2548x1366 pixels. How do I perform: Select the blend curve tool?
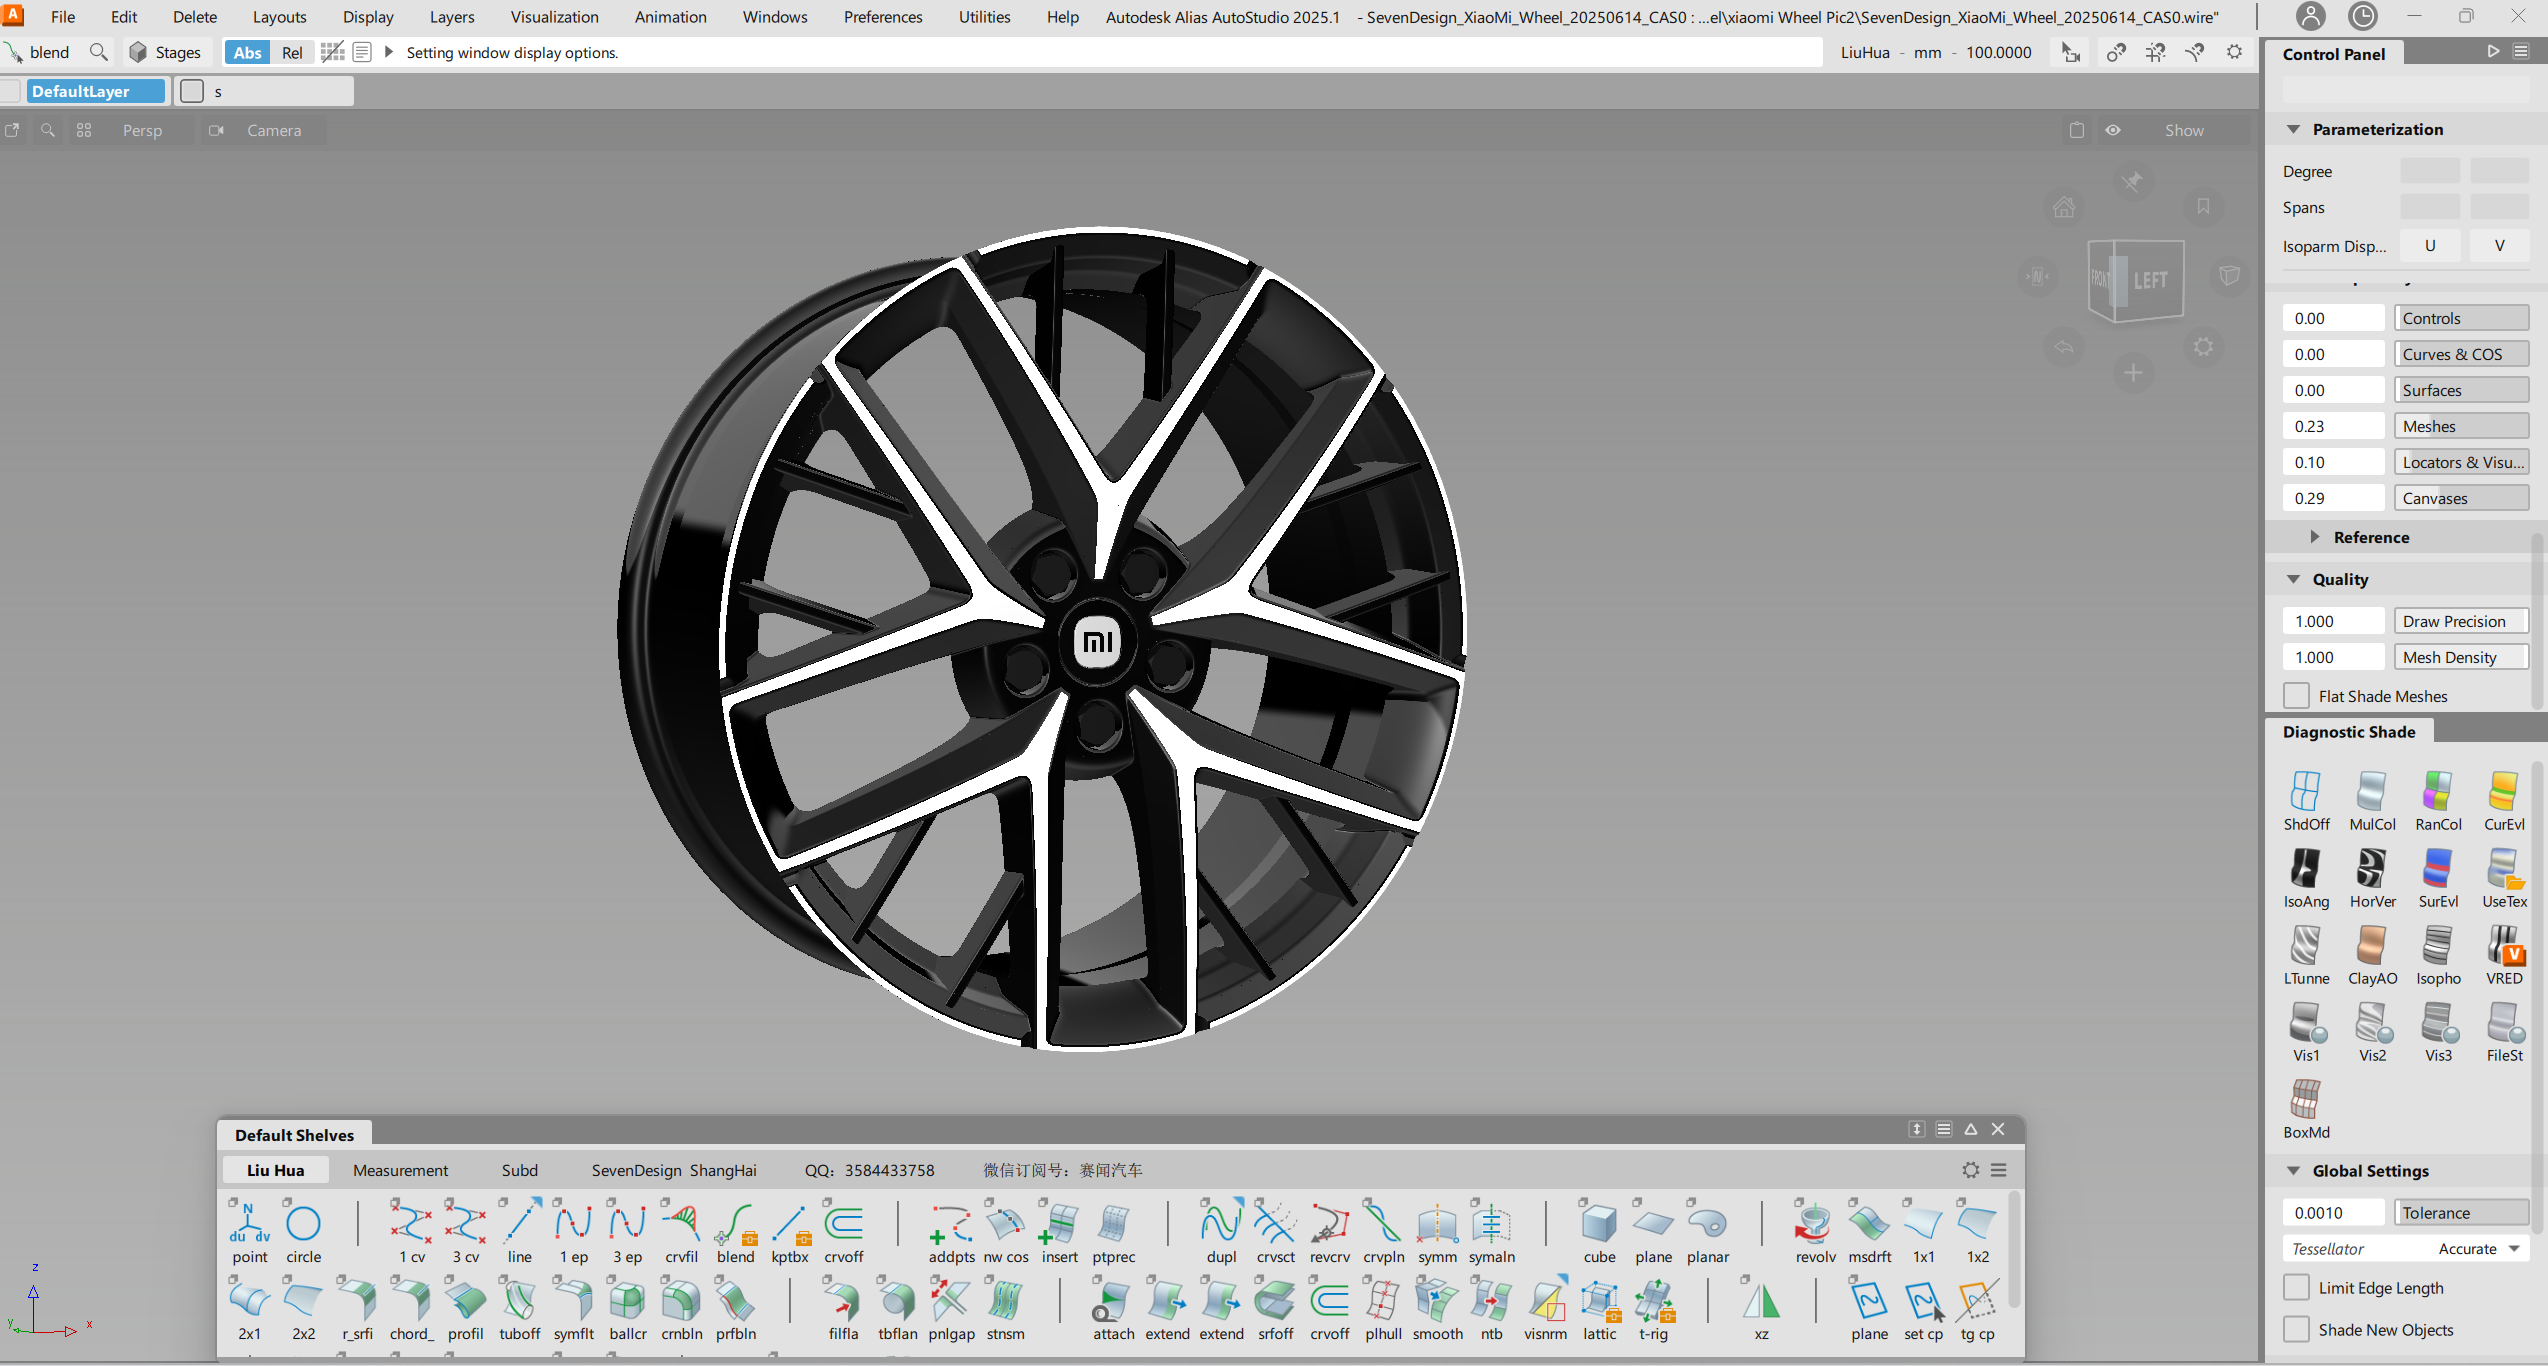coord(735,1224)
